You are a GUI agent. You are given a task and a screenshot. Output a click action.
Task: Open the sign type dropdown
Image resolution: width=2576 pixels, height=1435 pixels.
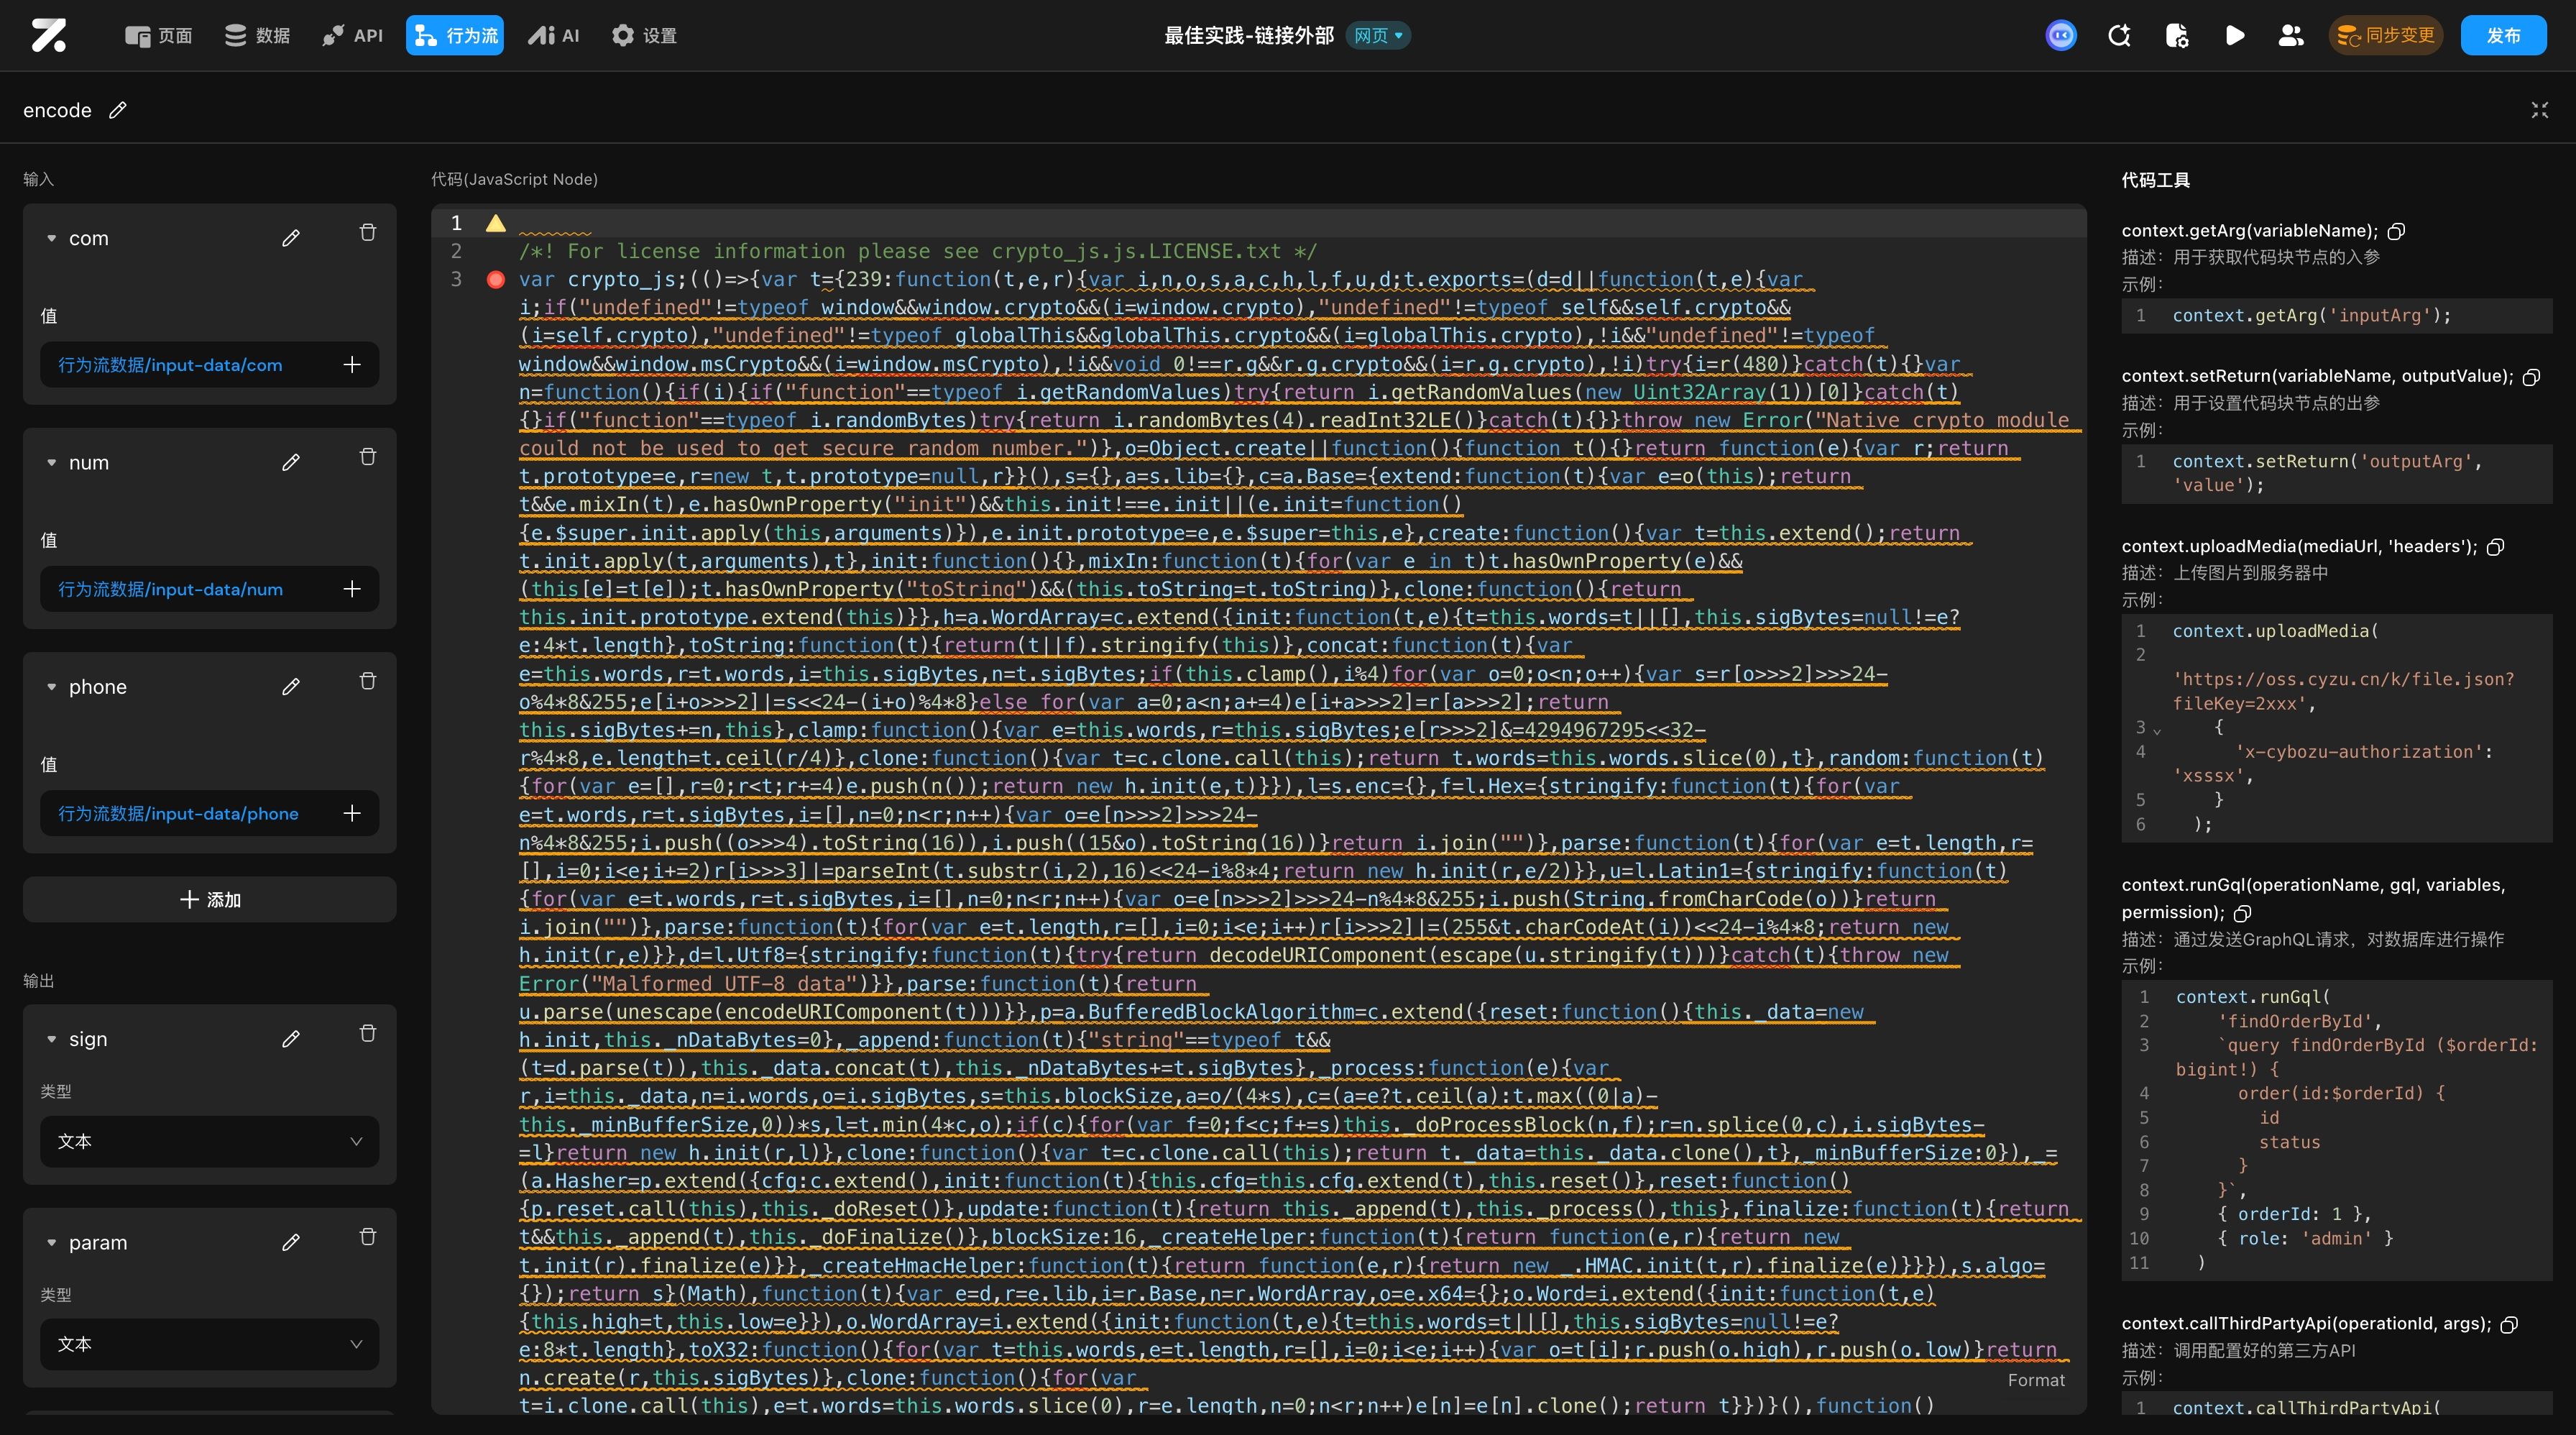click(x=209, y=1141)
